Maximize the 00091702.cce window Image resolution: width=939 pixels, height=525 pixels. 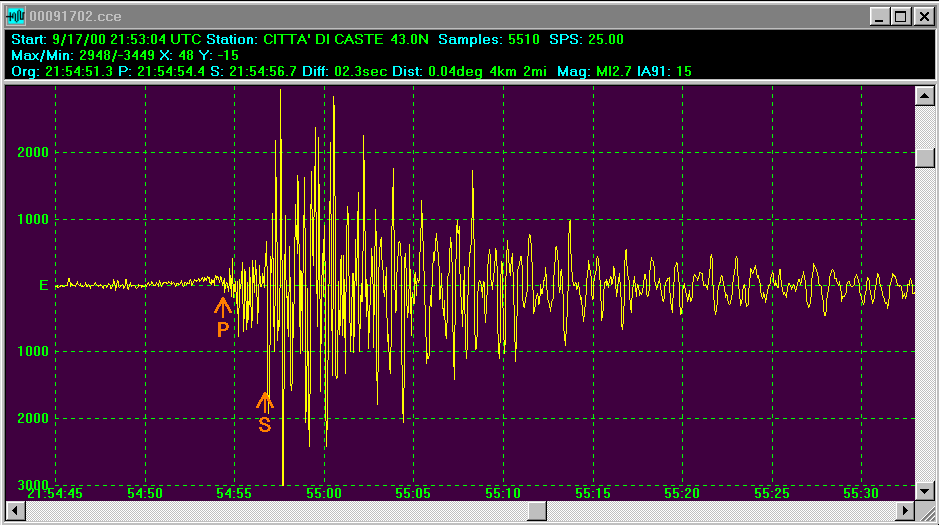(900, 16)
